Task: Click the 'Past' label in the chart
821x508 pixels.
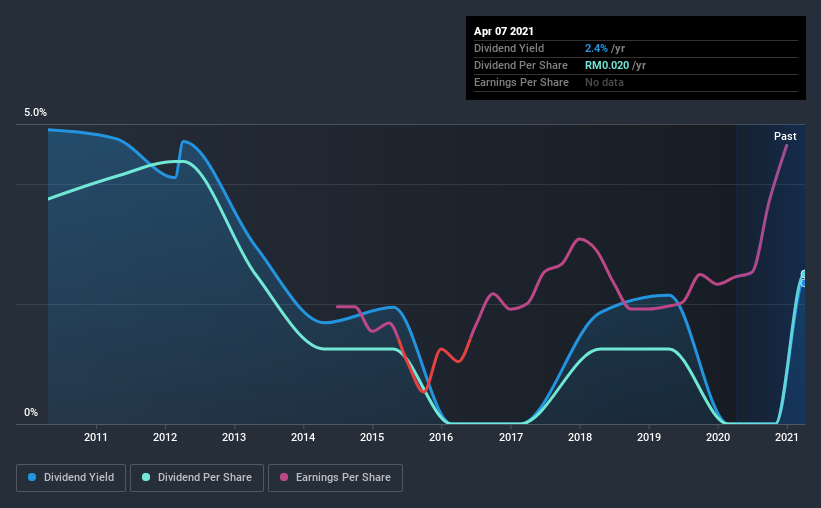Action: pyautogui.click(x=785, y=136)
